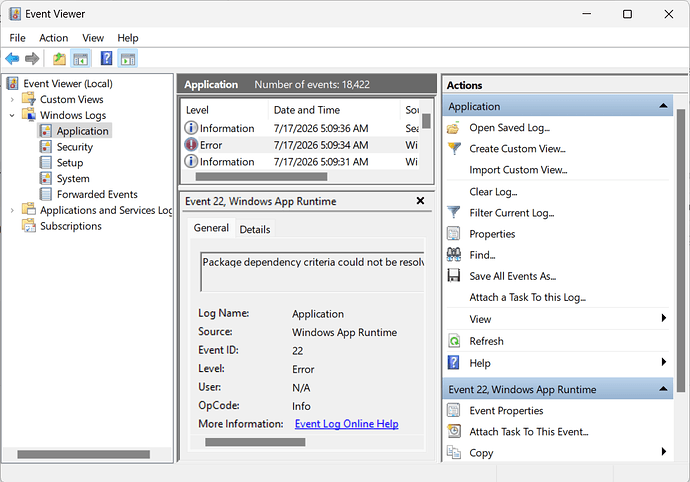The height and width of the screenshot is (482, 690).
Task: Toggle the Show/Hide Action Pane icon
Action: point(128,59)
